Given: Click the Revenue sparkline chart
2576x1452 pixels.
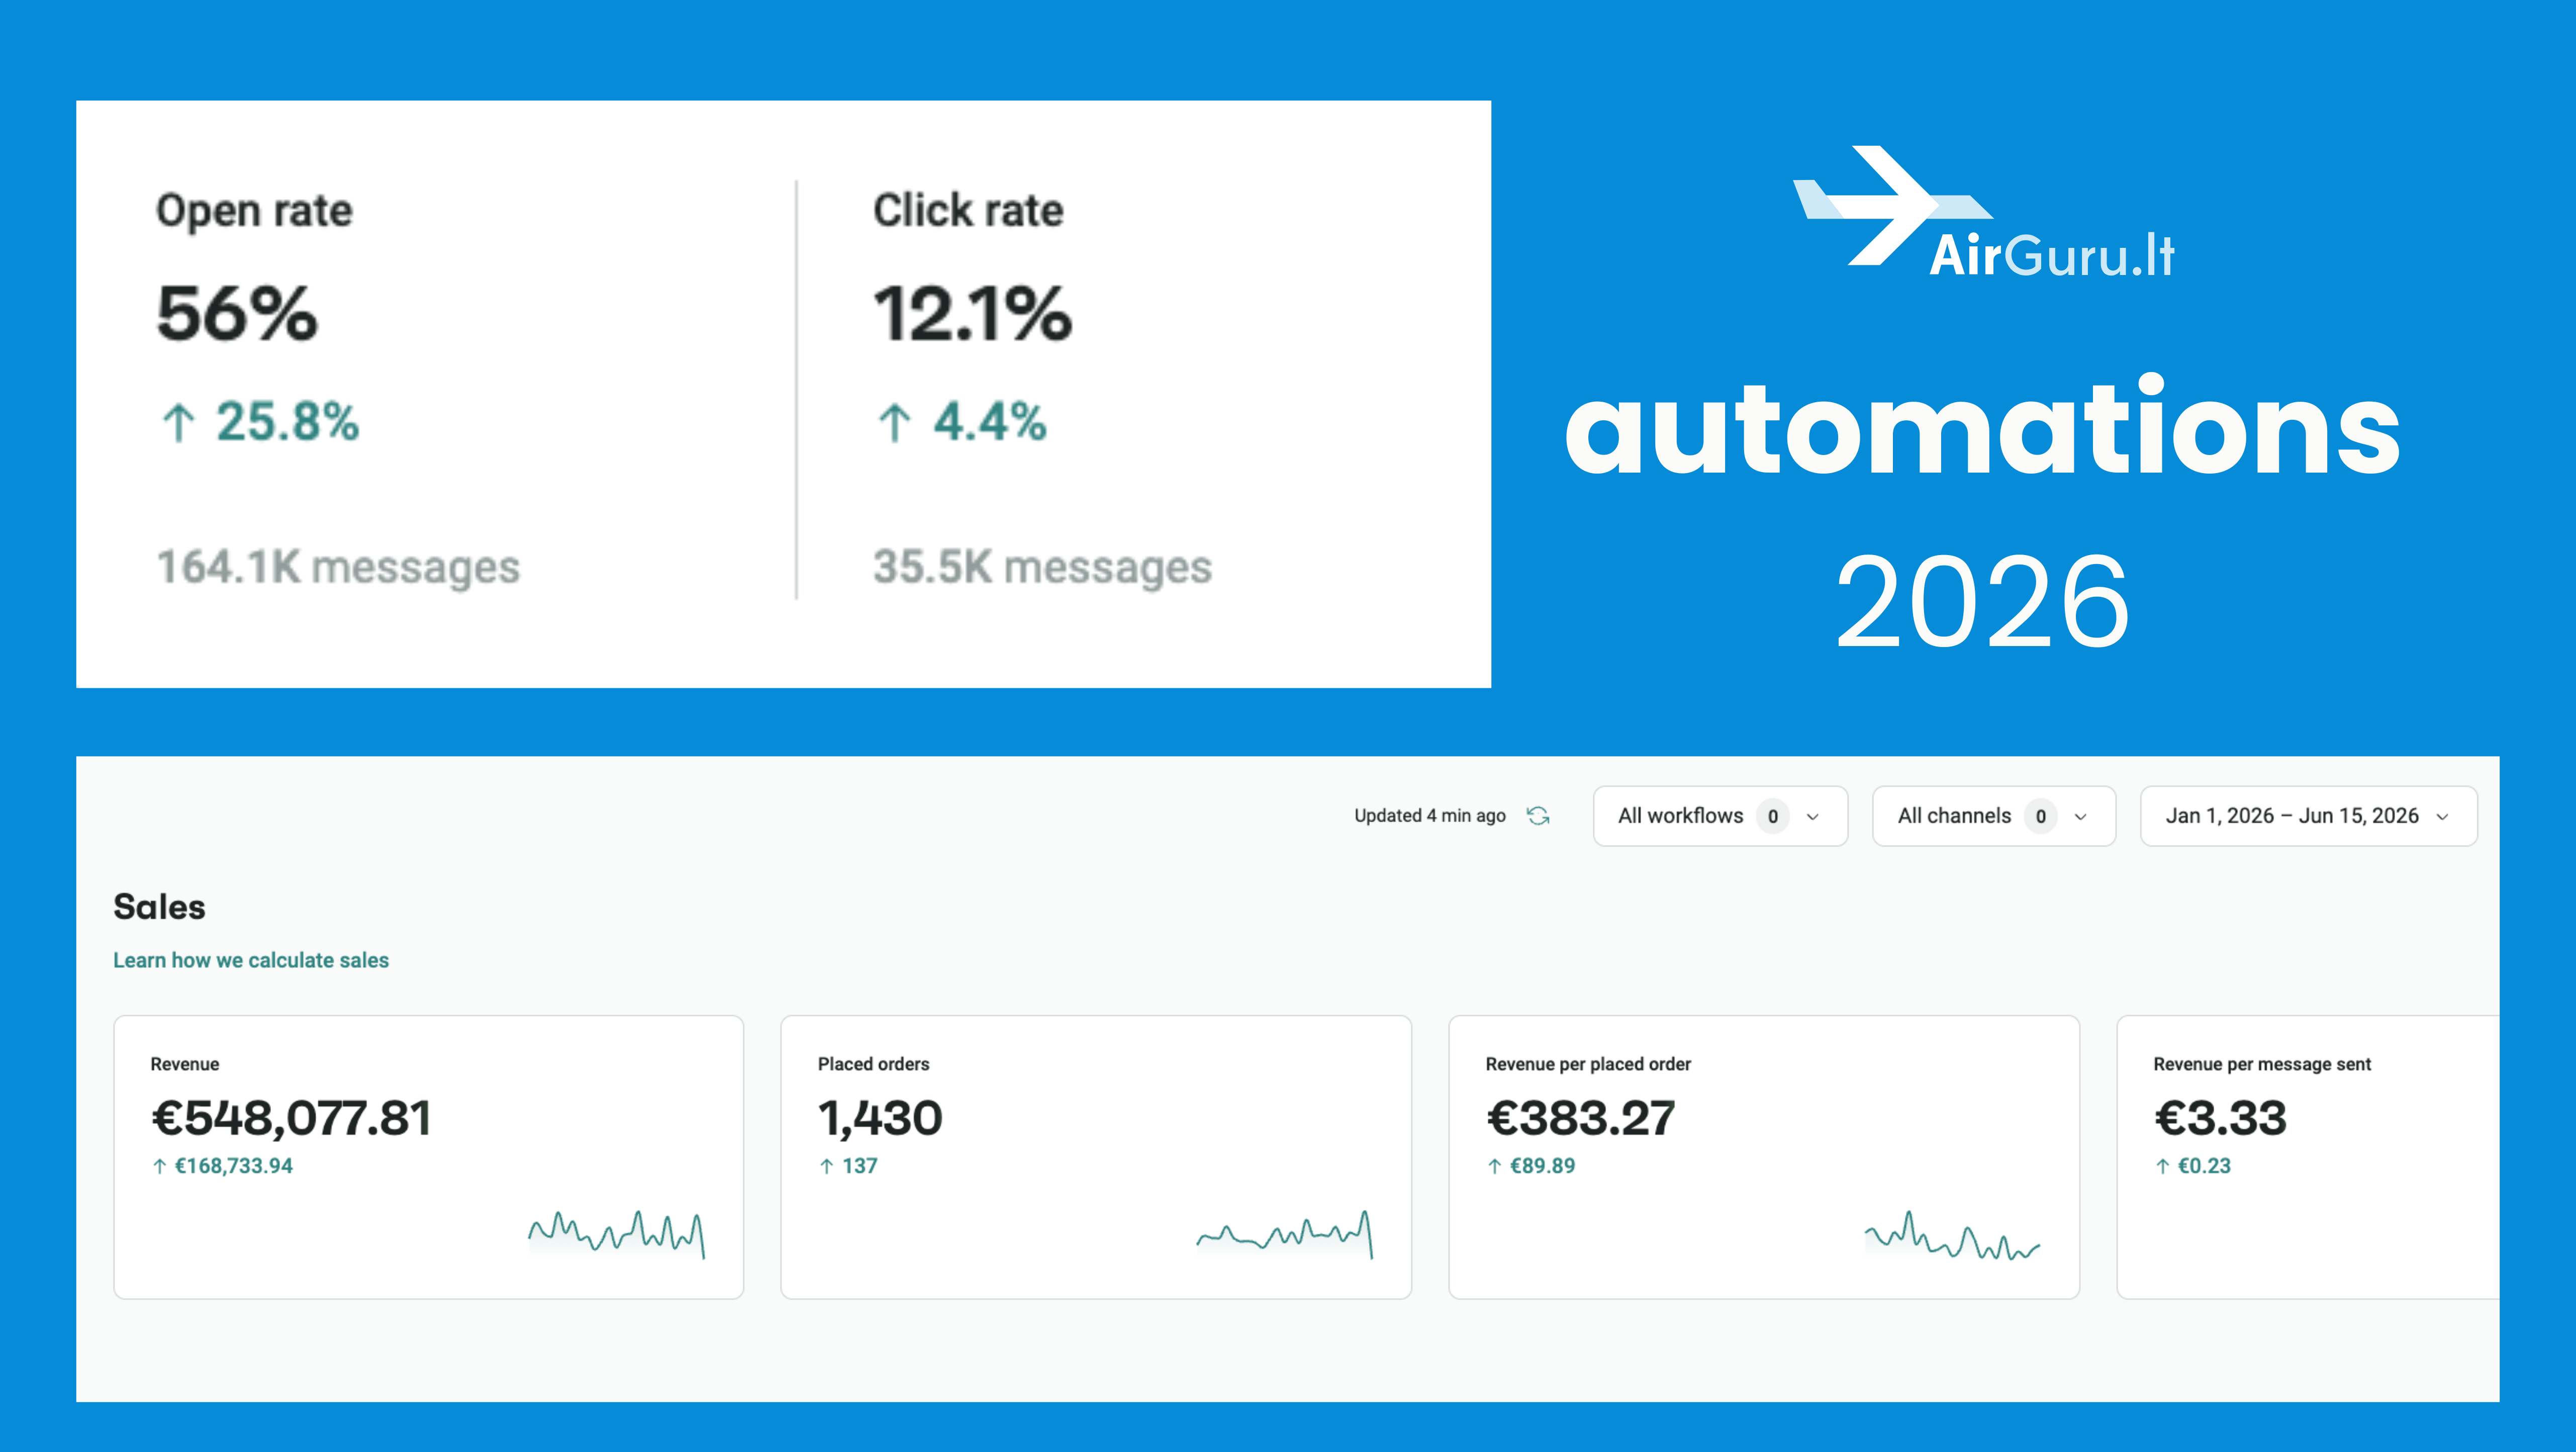Looking at the screenshot, I should click(x=617, y=1234).
